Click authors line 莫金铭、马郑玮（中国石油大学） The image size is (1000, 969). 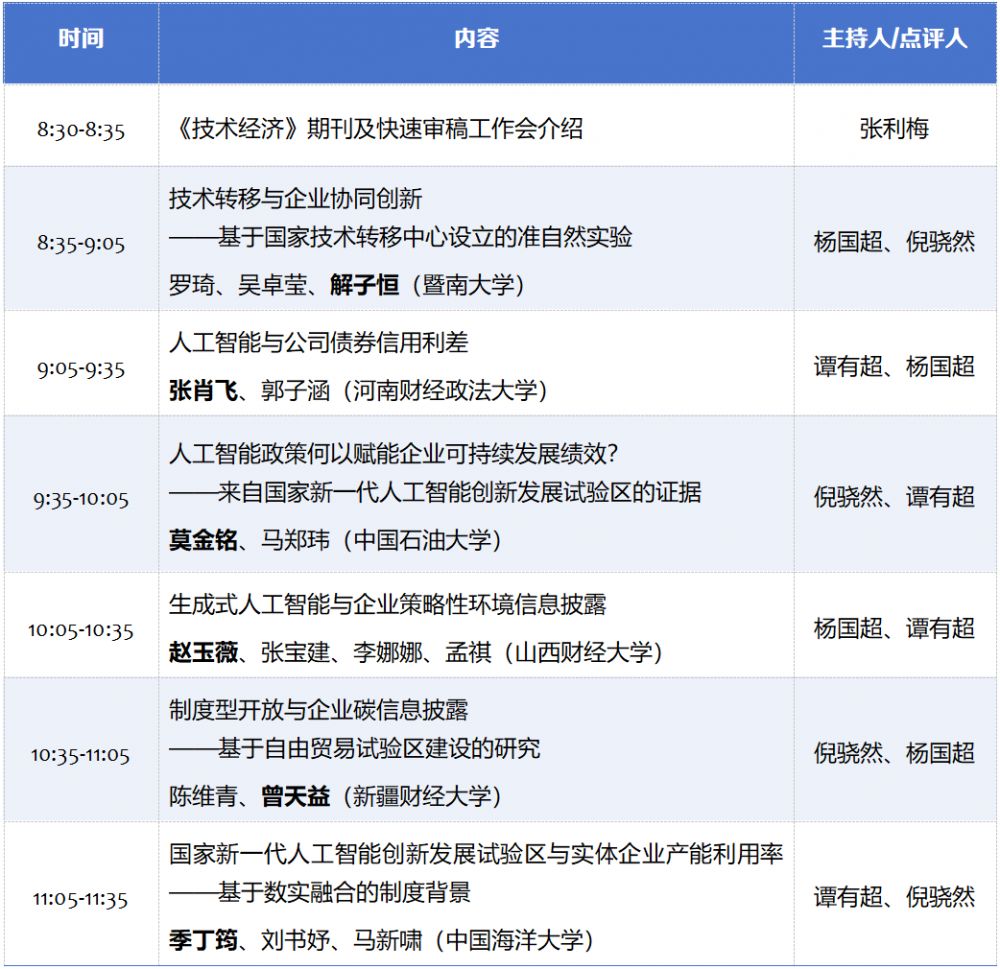tap(336, 540)
